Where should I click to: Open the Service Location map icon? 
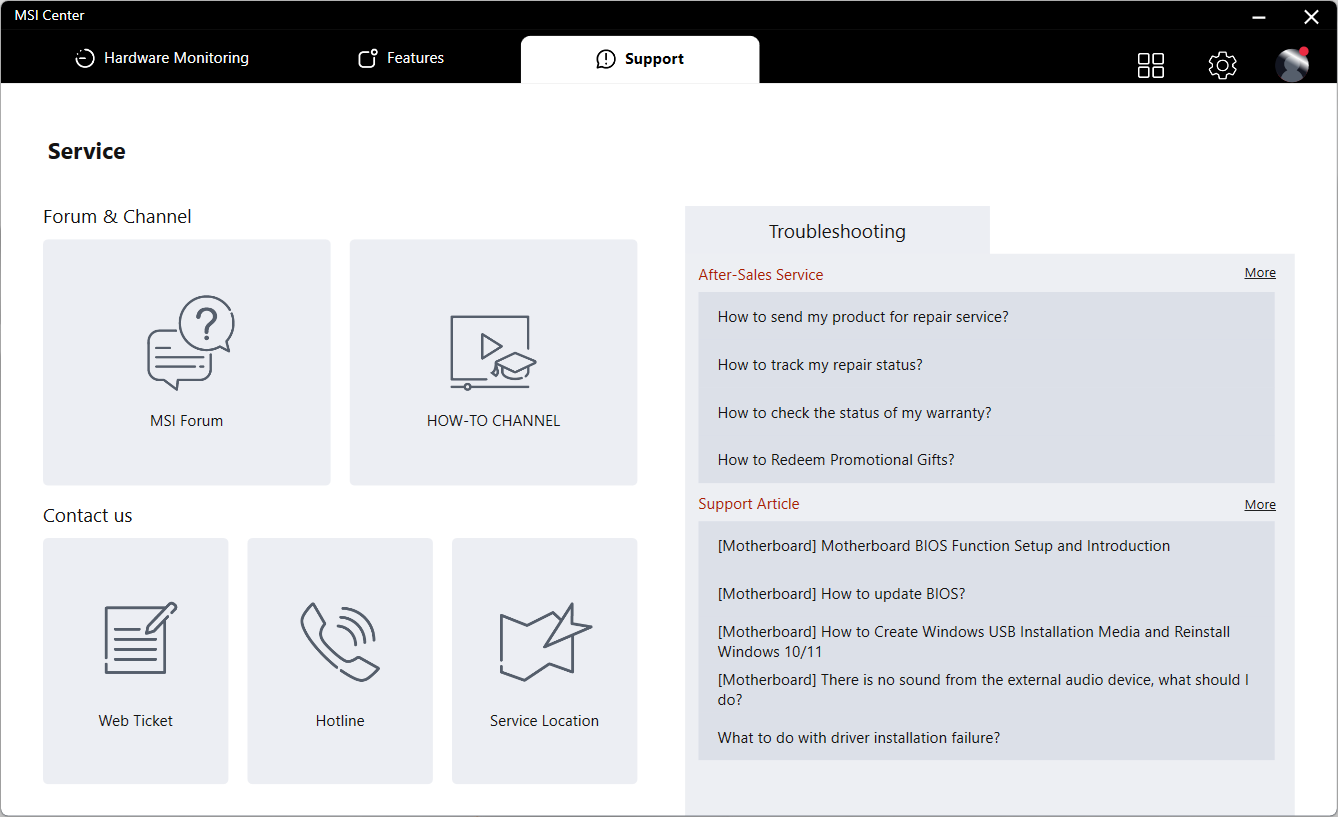tap(545, 642)
